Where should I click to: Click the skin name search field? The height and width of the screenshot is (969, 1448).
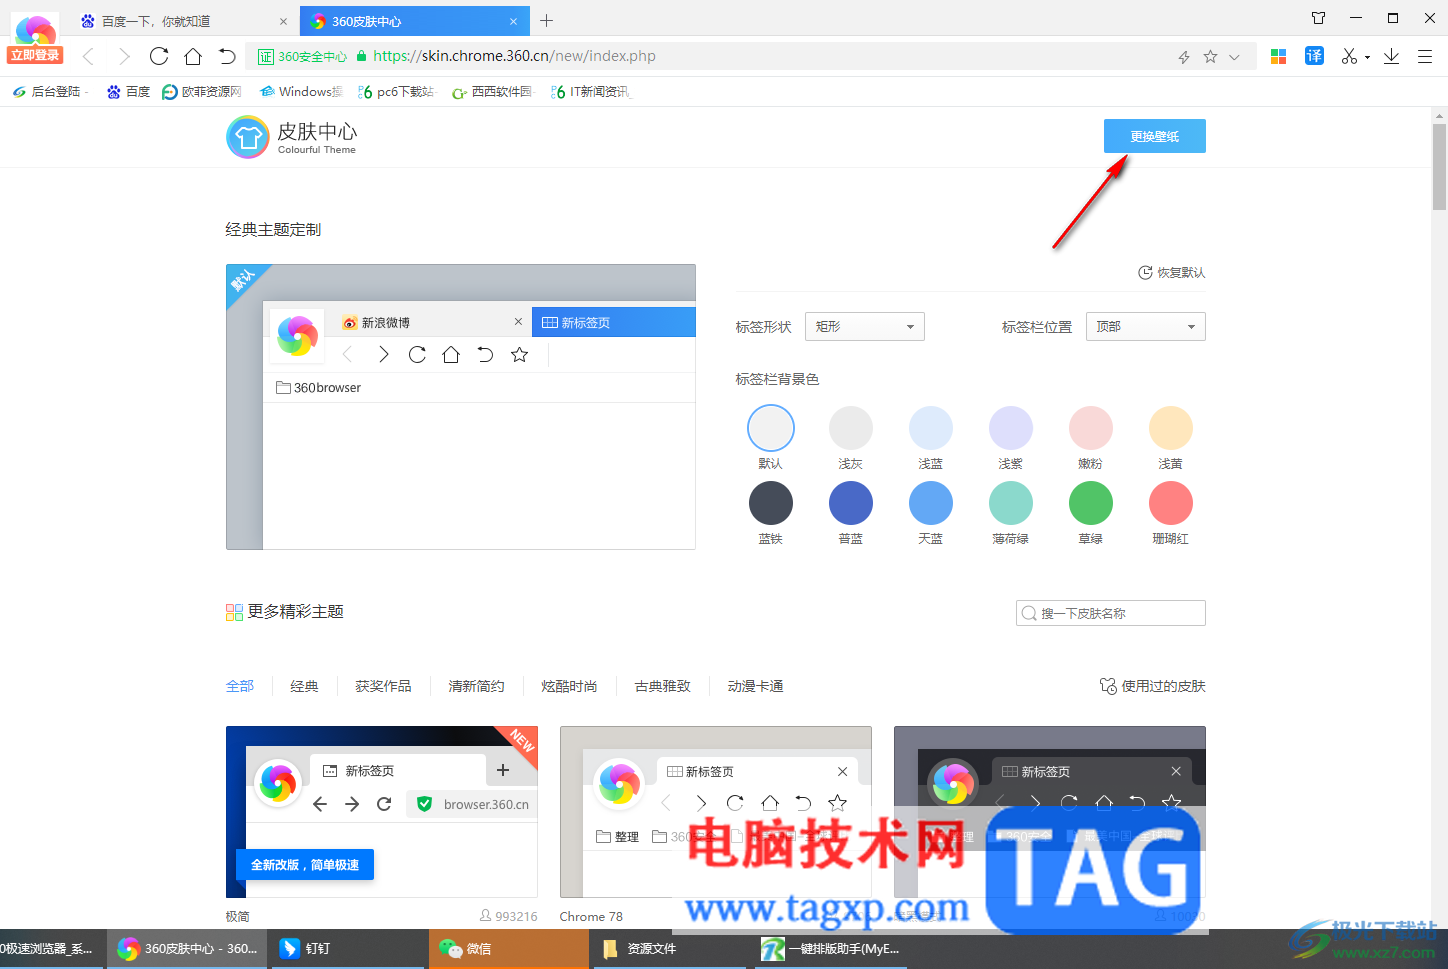click(x=1111, y=613)
